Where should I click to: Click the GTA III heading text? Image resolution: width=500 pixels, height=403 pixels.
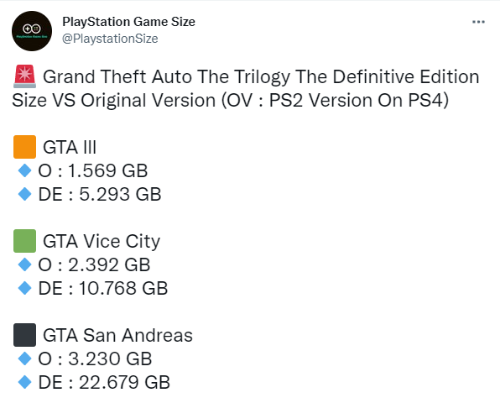70,147
